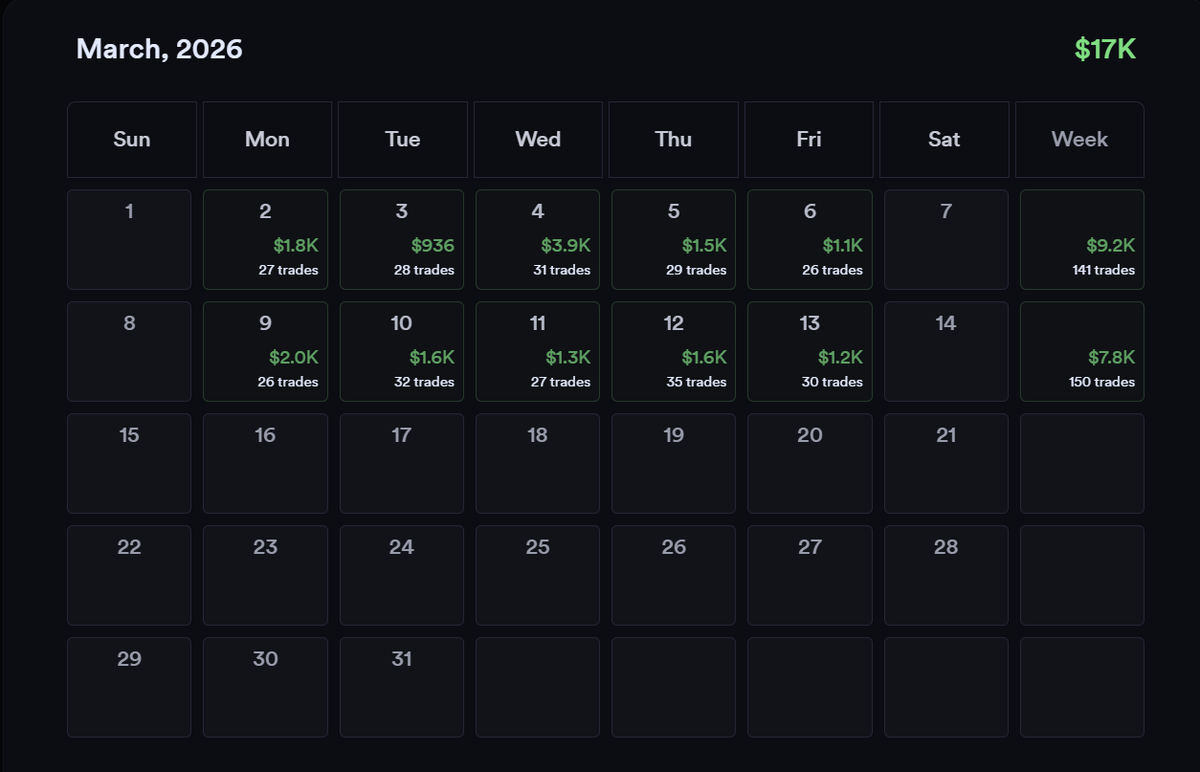Select the March 29 cell
Viewport: 1200px width, 772px height.
pos(129,688)
